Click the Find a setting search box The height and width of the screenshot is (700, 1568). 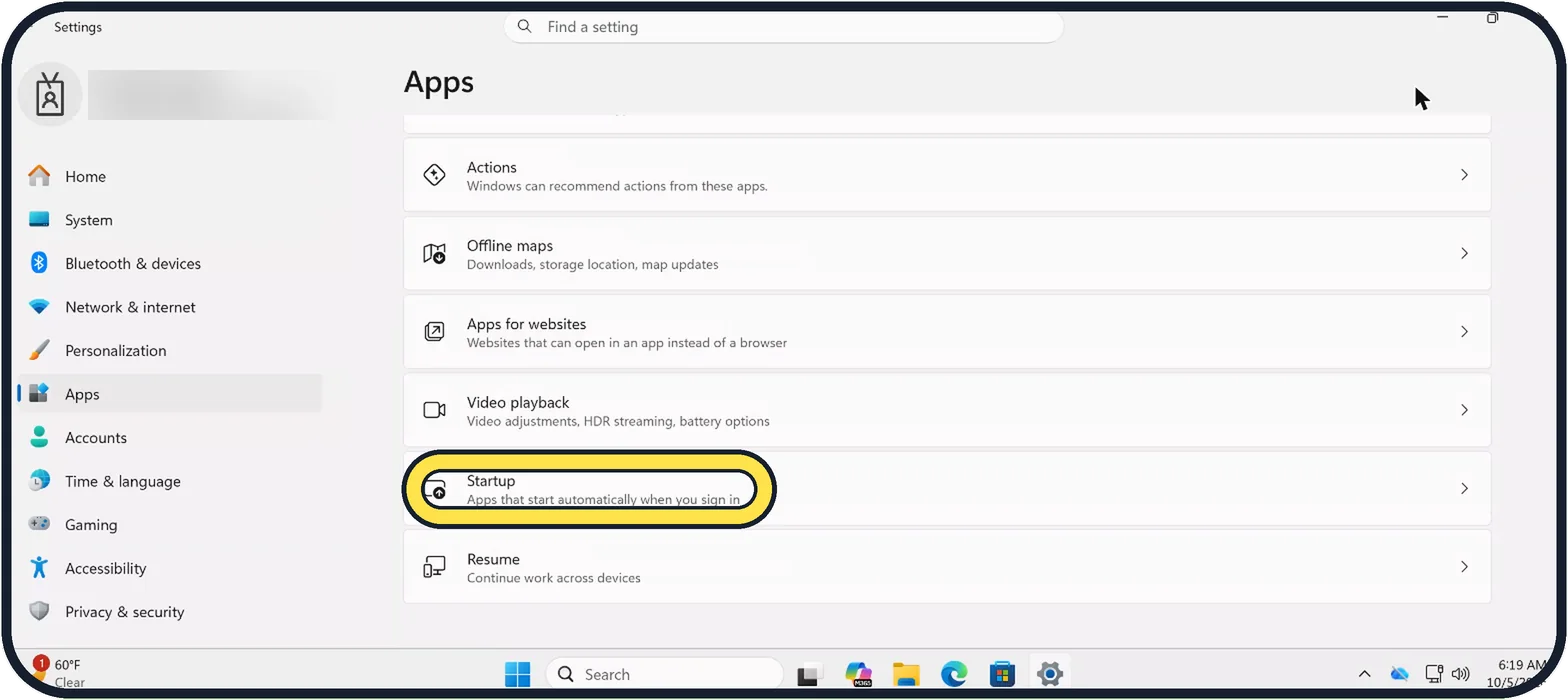(x=784, y=27)
